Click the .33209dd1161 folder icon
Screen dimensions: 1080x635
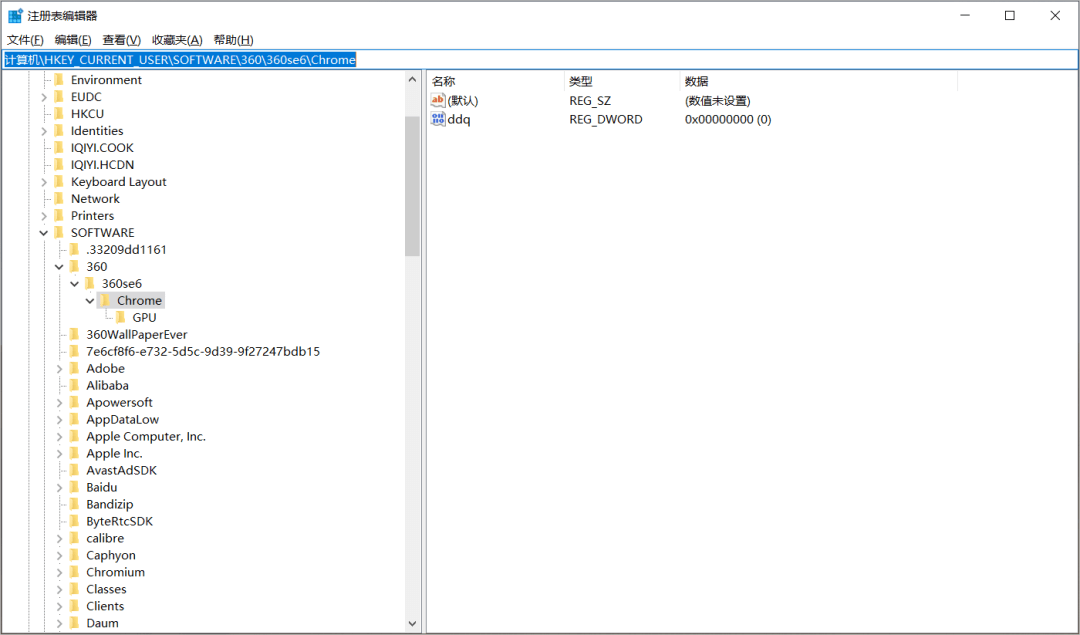74,250
